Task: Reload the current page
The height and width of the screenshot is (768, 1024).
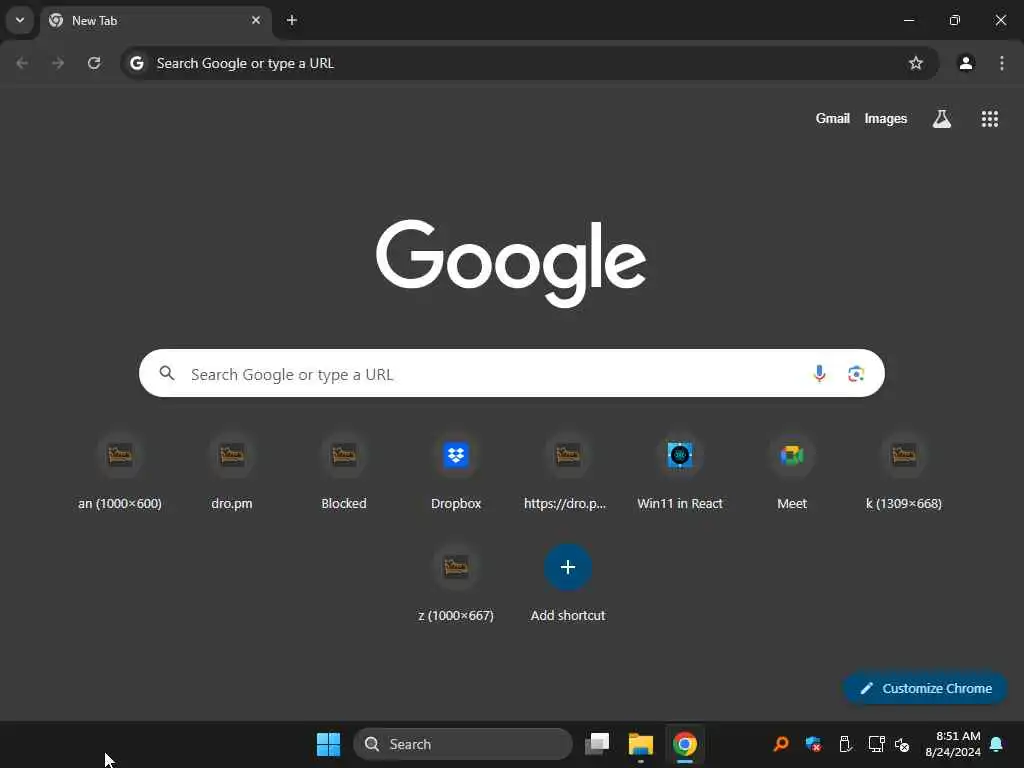Action: [94, 63]
